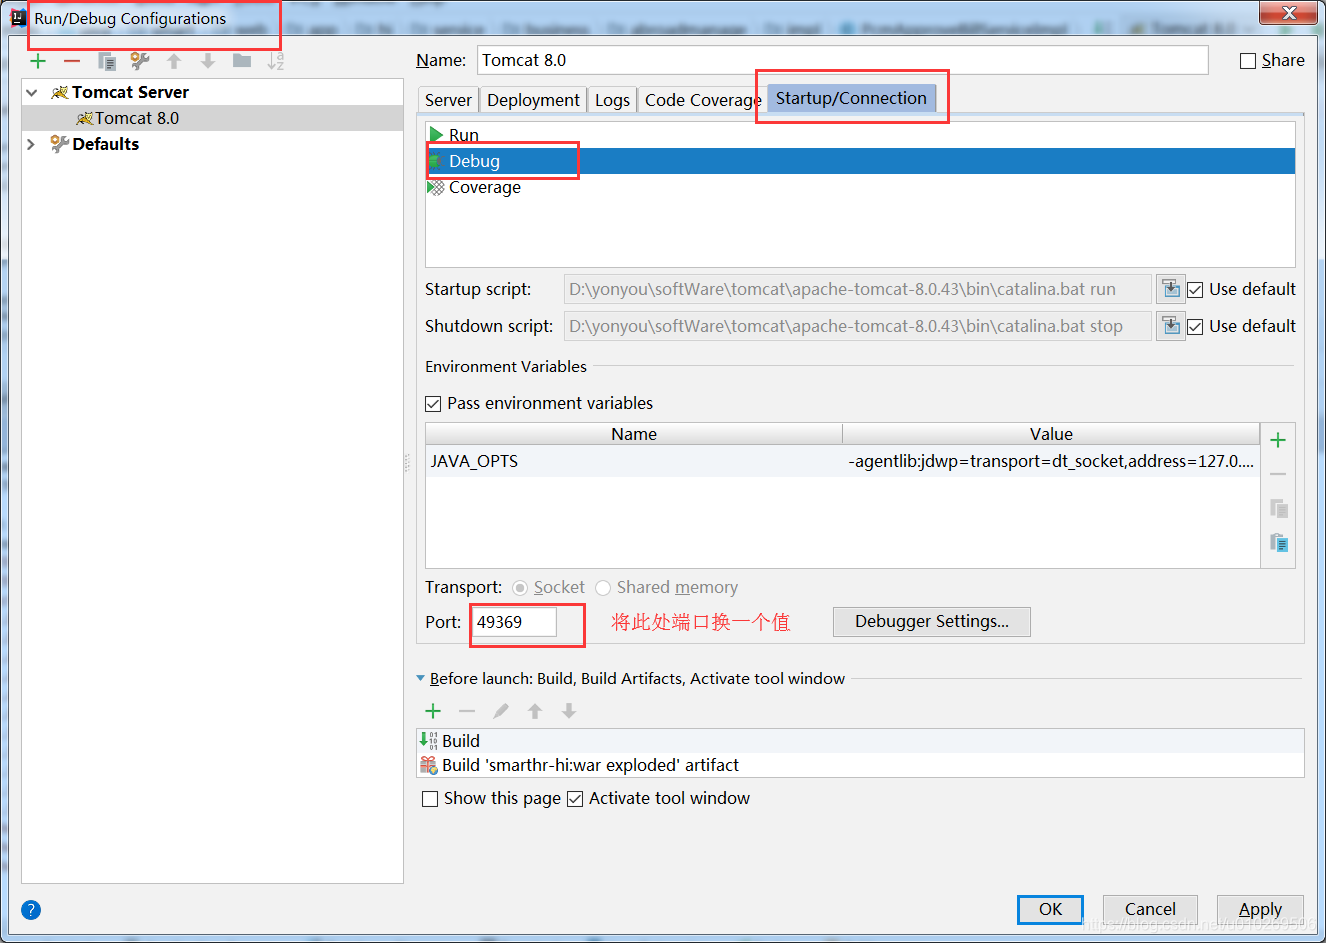This screenshot has height=943, width=1326.
Task: Copy configuration icon in left toolbar
Action: click(106, 61)
